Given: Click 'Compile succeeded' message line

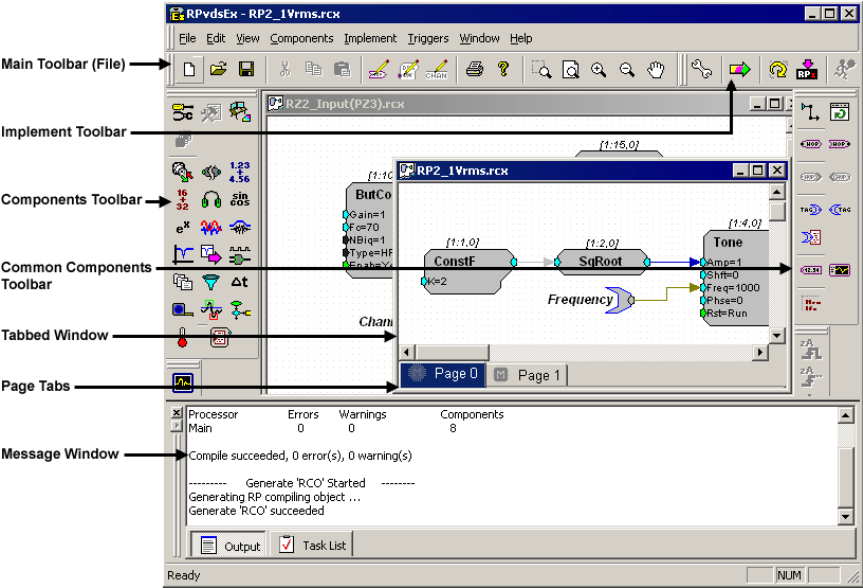Looking at the screenshot, I should click(300, 456).
